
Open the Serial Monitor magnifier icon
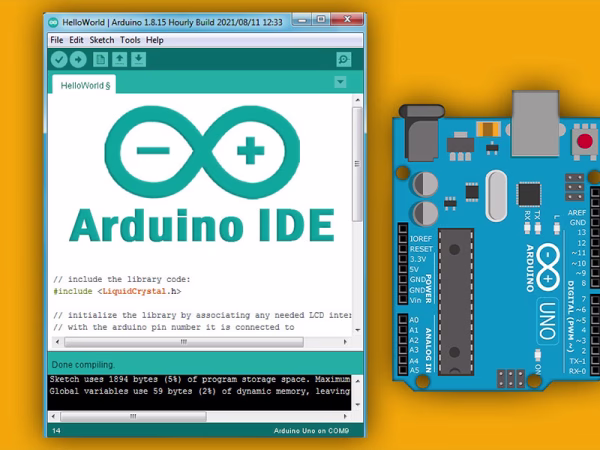pos(343,60)
